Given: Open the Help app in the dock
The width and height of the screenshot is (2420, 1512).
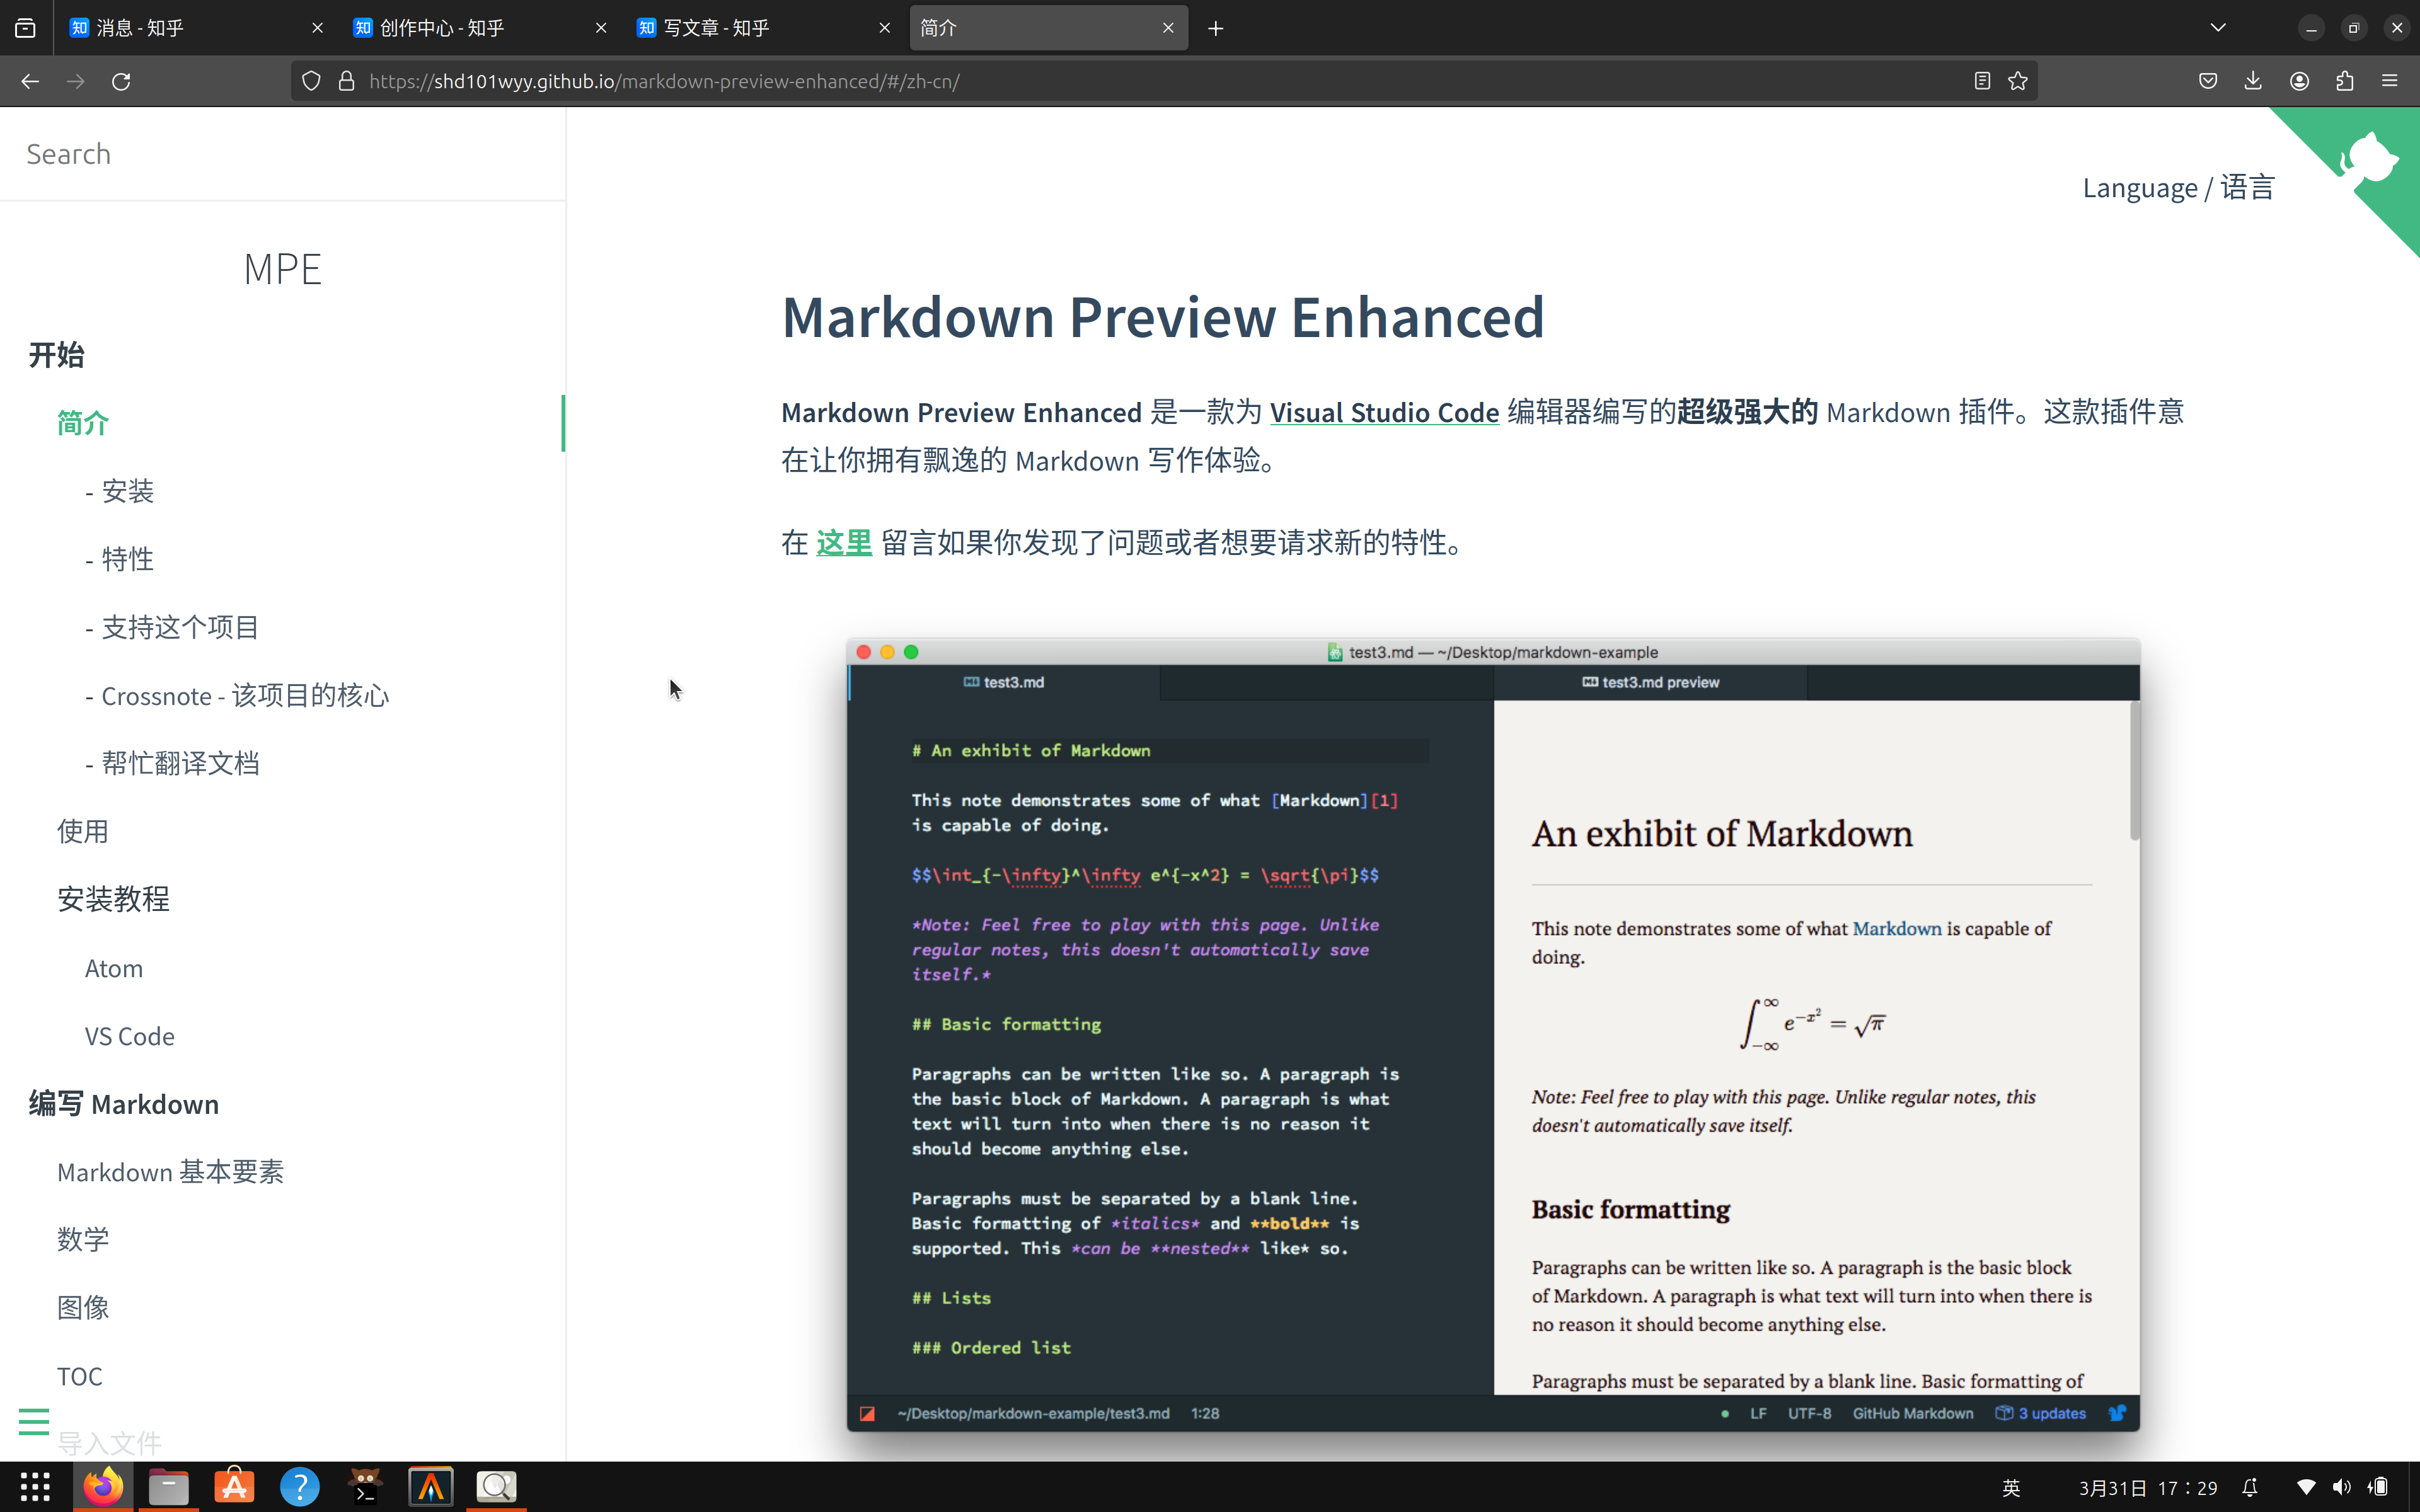Looking at the screenshot, I should 300,1487.
